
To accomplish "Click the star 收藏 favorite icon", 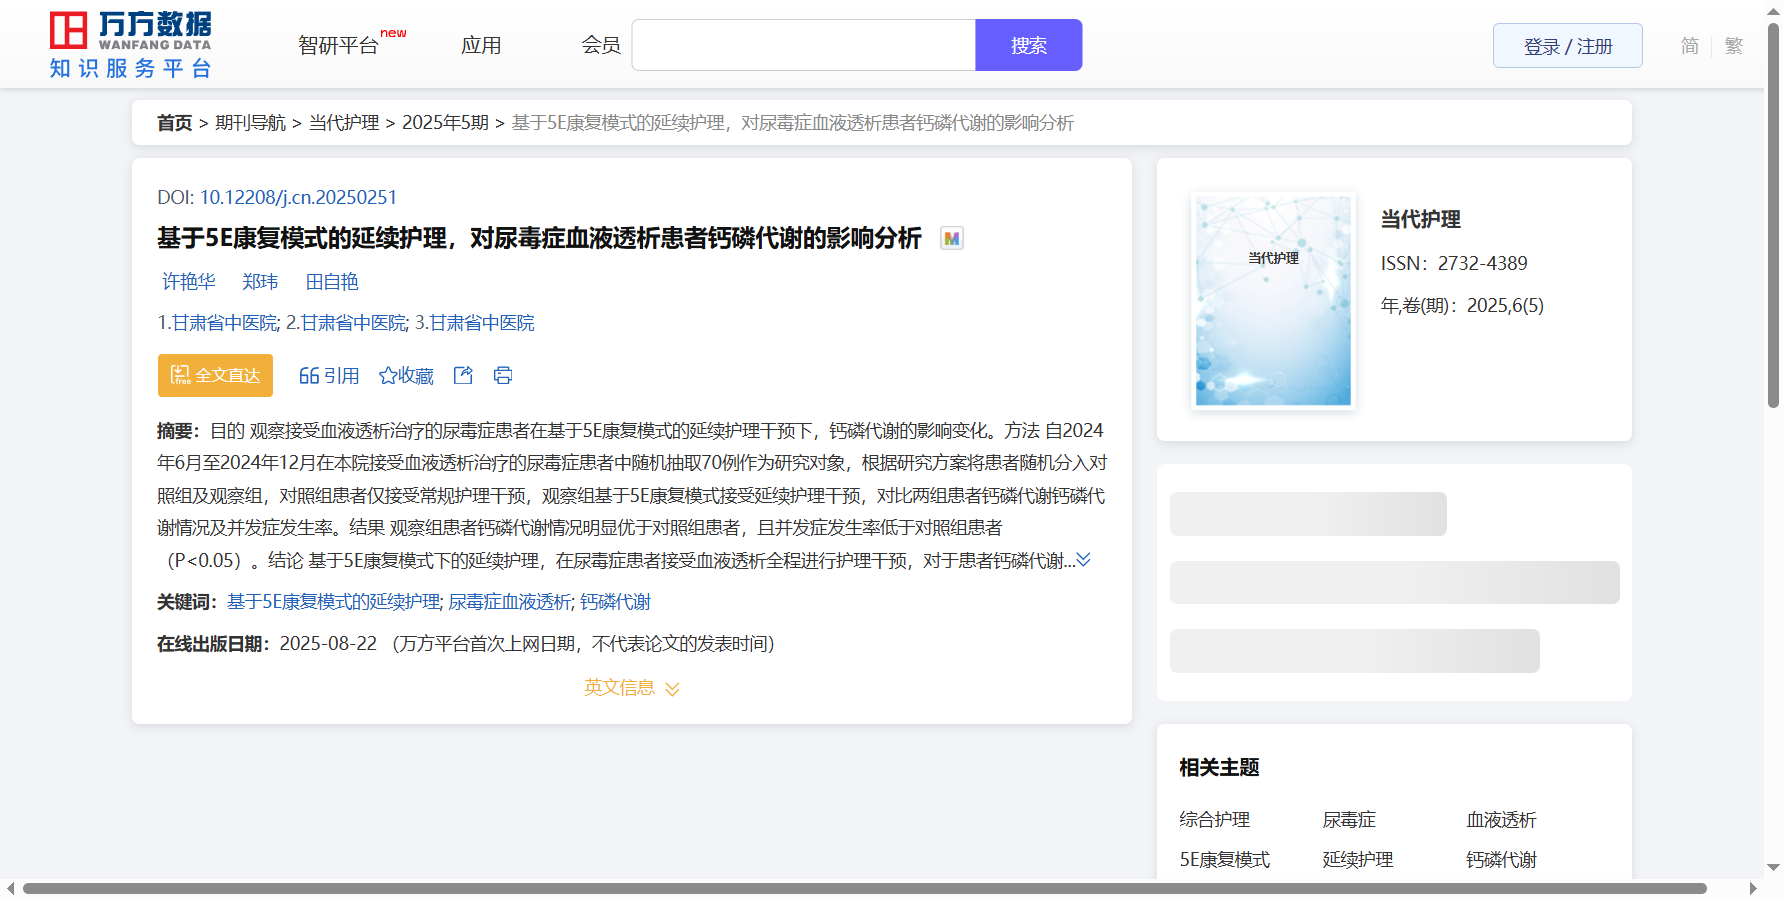I will (x=388, y=376).
